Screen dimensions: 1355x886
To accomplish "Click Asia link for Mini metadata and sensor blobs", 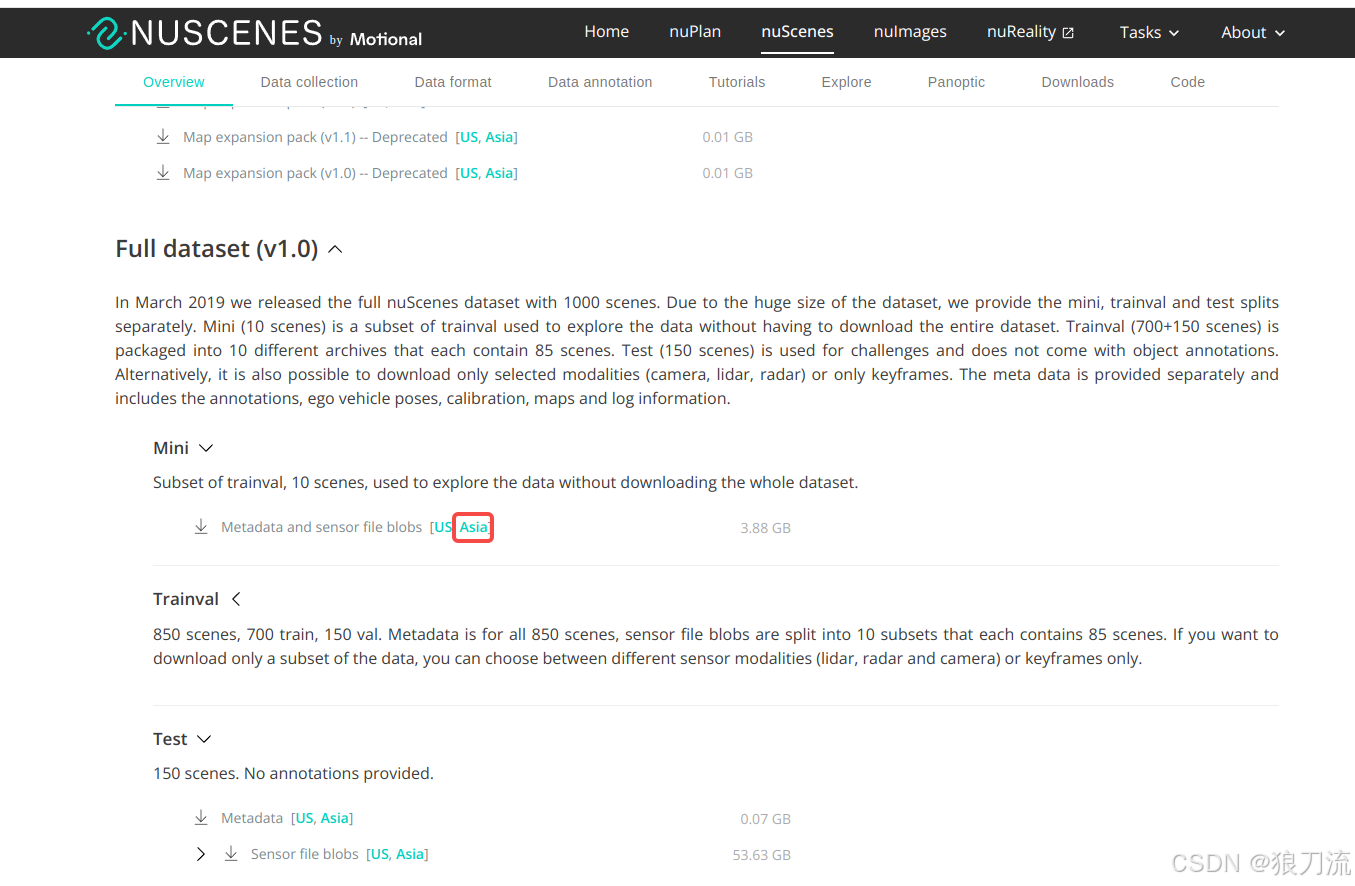I will [x=474, y=527].
